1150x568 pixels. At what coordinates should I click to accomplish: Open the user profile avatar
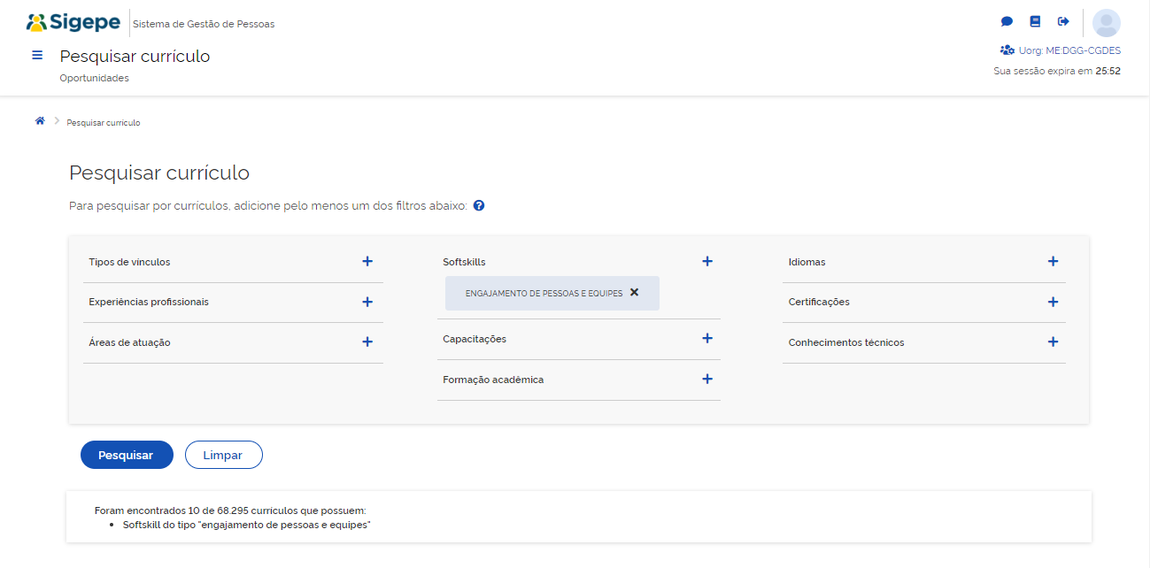tap(1106, 23)
